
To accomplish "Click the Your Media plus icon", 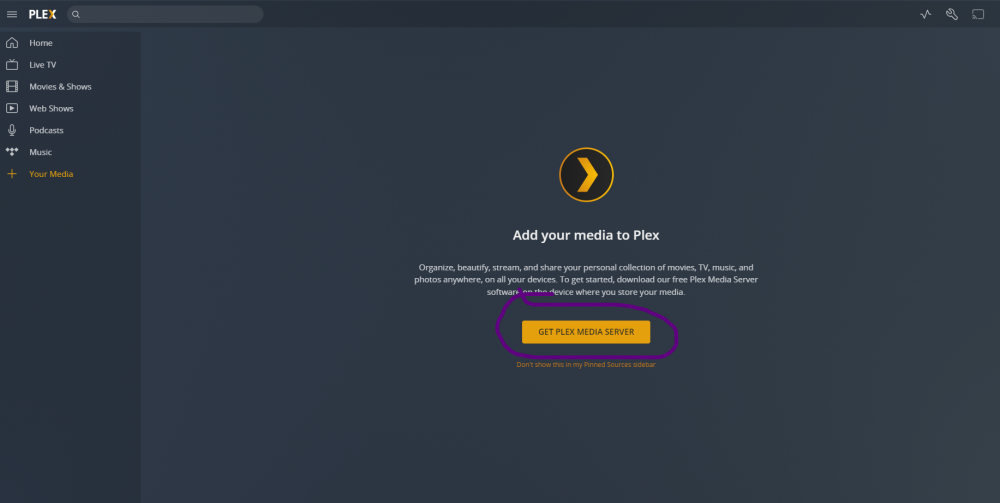I will [x=12, y=173].
